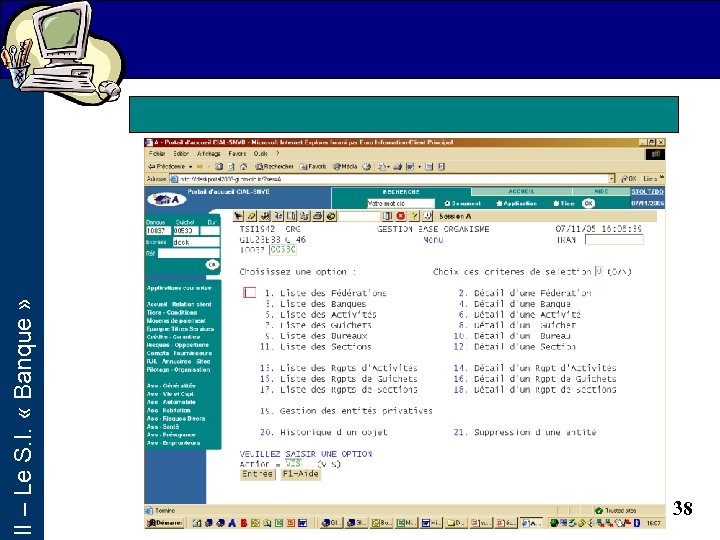The image size is (720, 540).
Task: Click the blank field in session toolbar
Action: 359,216
